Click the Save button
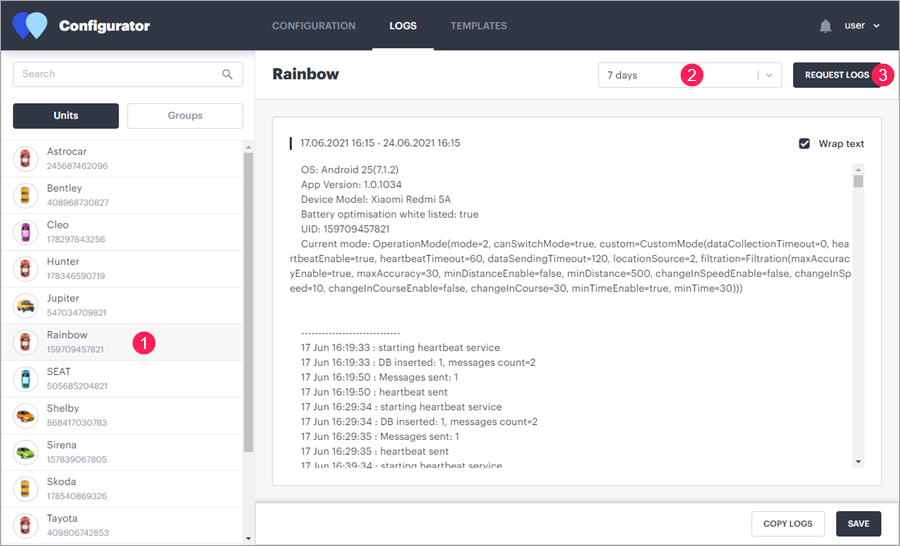This screenshot has height=546, width=900. pos(858,524)
